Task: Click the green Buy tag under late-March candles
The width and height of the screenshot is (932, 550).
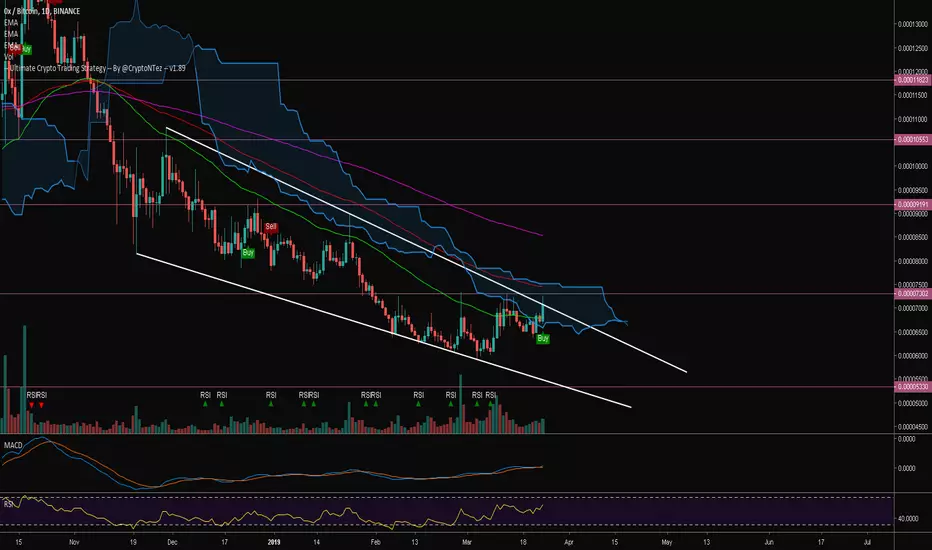Action: [x=543, y=339]
